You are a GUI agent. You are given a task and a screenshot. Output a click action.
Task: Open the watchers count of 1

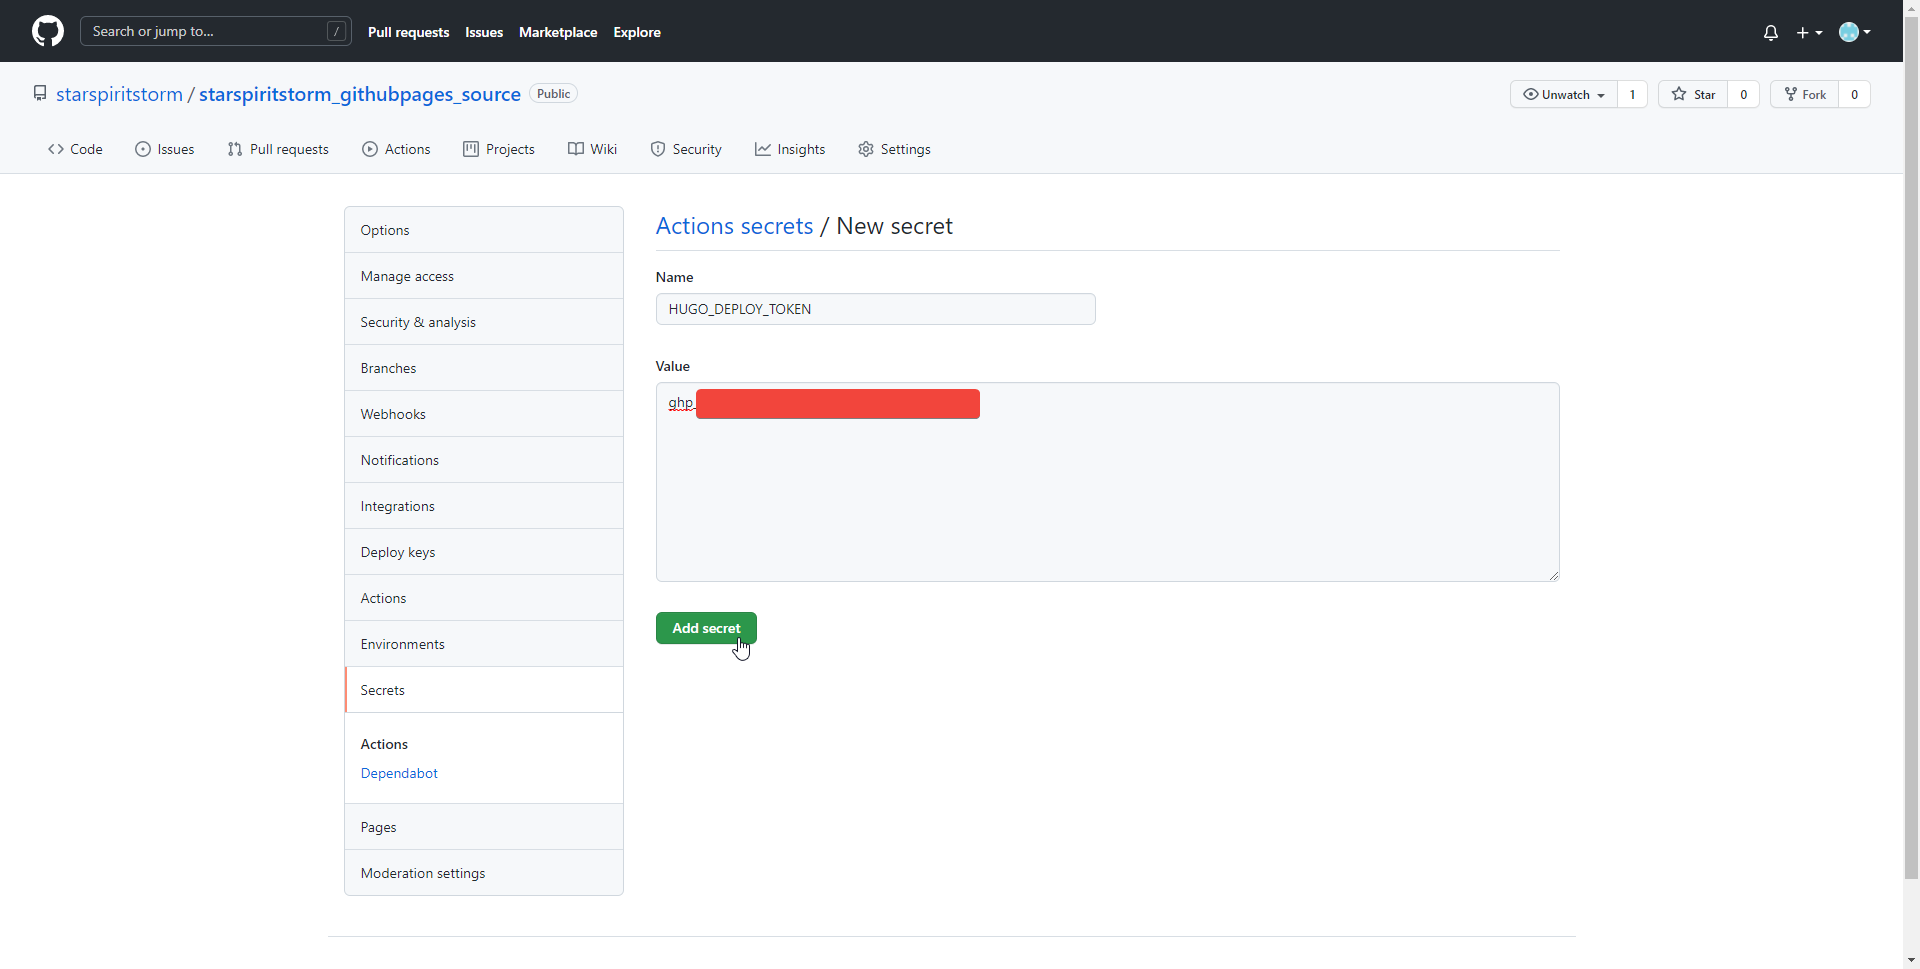pos(1632,94)
